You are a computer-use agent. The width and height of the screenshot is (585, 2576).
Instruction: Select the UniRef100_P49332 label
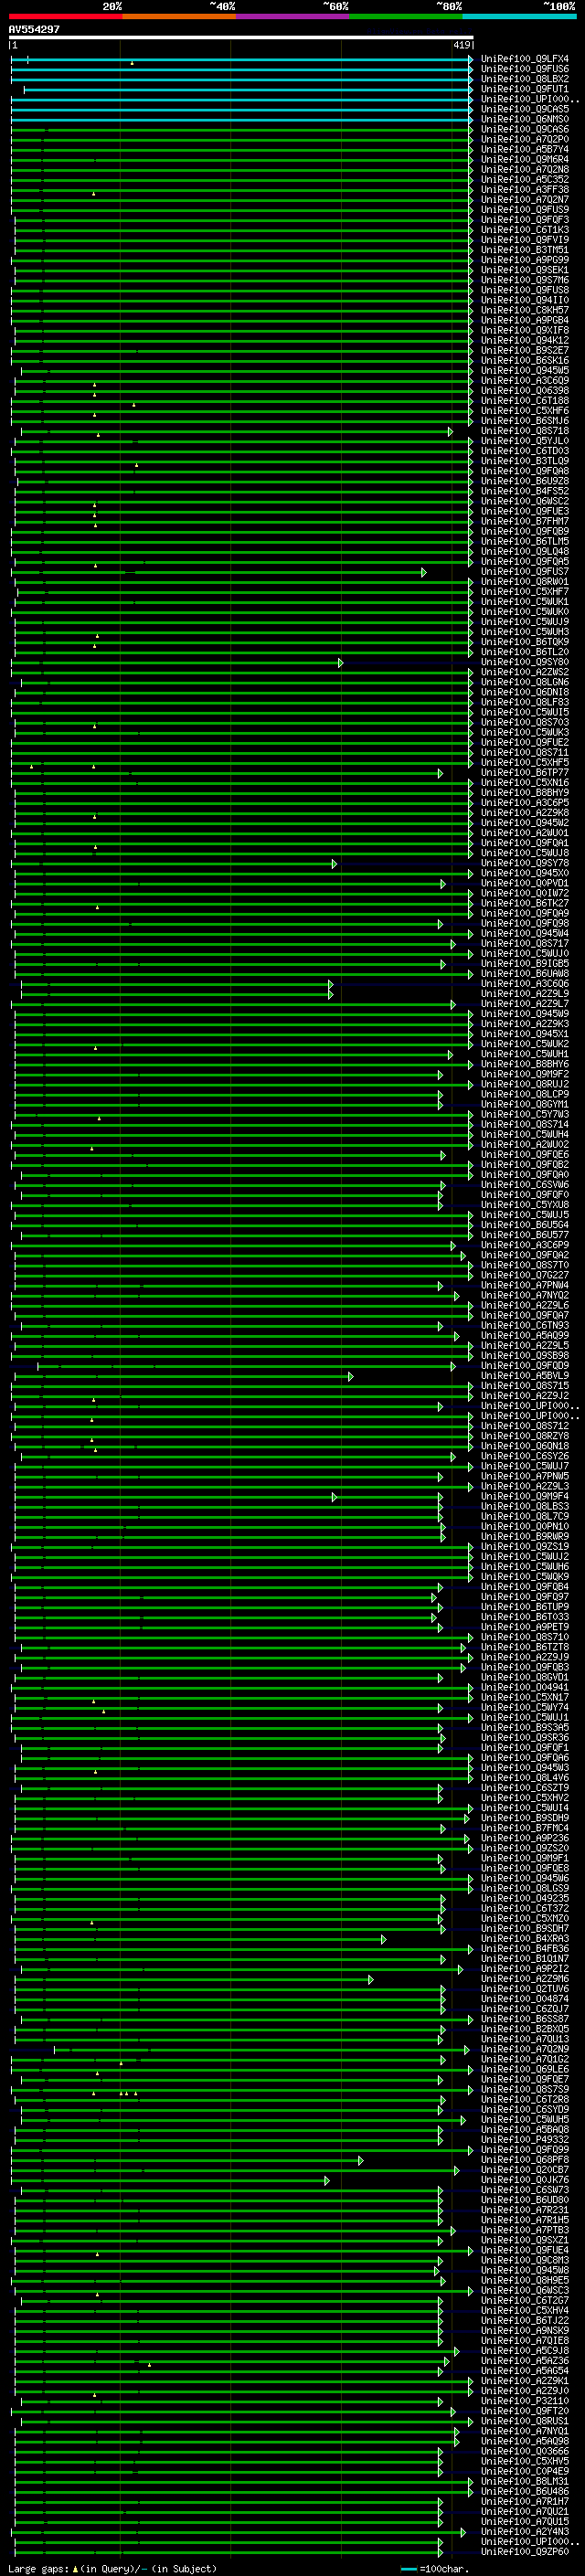pyautogui.click(x=525, y=2139)
